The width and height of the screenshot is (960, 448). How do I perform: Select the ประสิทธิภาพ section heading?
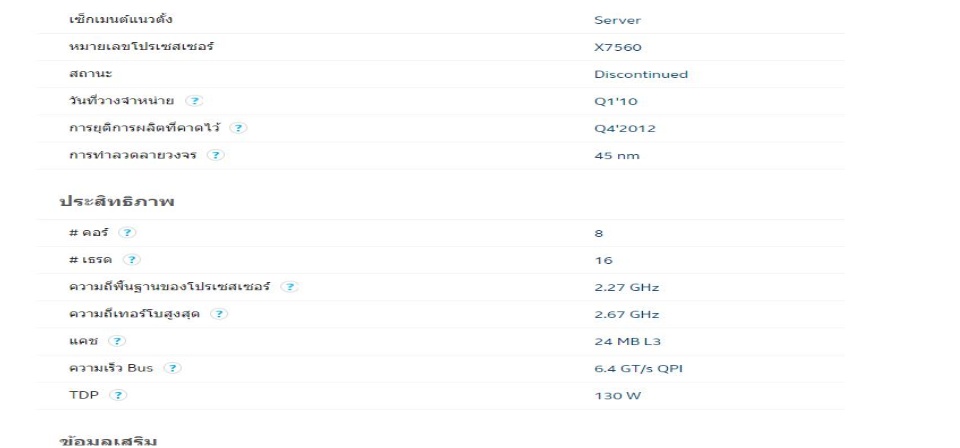coord(117,201)
